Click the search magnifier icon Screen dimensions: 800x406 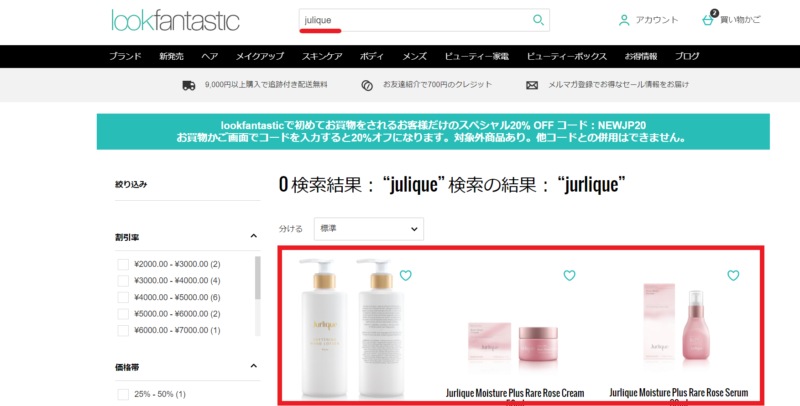tap(538, 20)
